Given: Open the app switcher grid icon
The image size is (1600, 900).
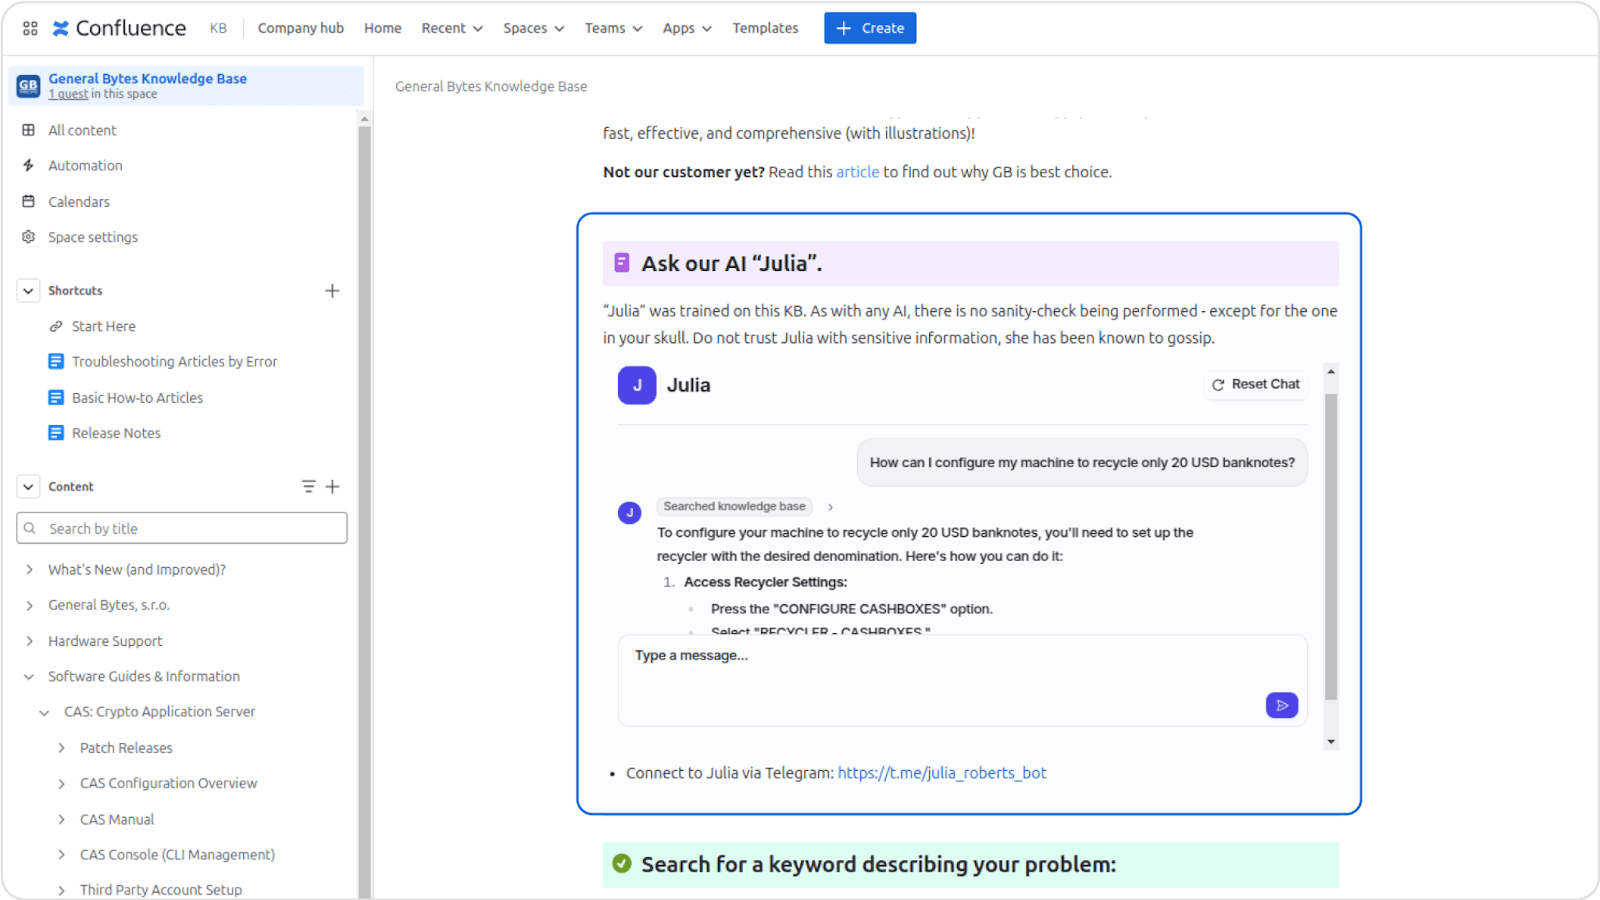Looking at the screenshot, I should click(x=30, y=28).
